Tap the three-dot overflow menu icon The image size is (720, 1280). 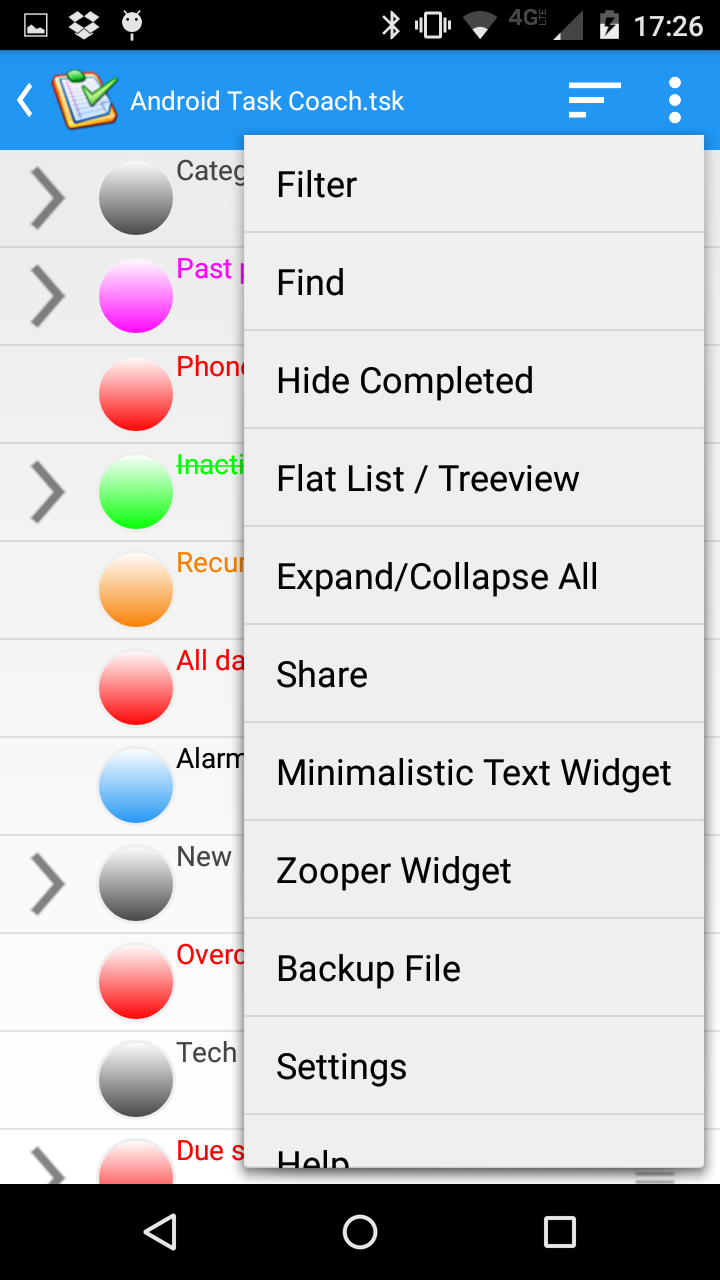675,100
